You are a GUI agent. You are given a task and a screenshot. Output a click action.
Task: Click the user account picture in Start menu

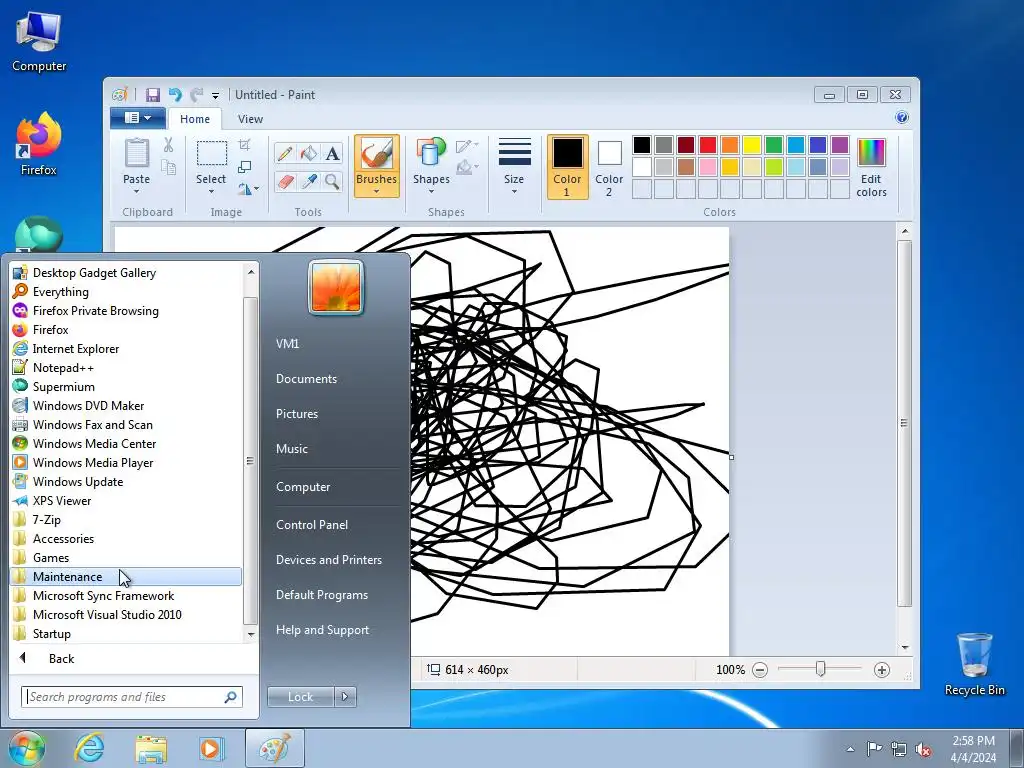coord(336,287)
